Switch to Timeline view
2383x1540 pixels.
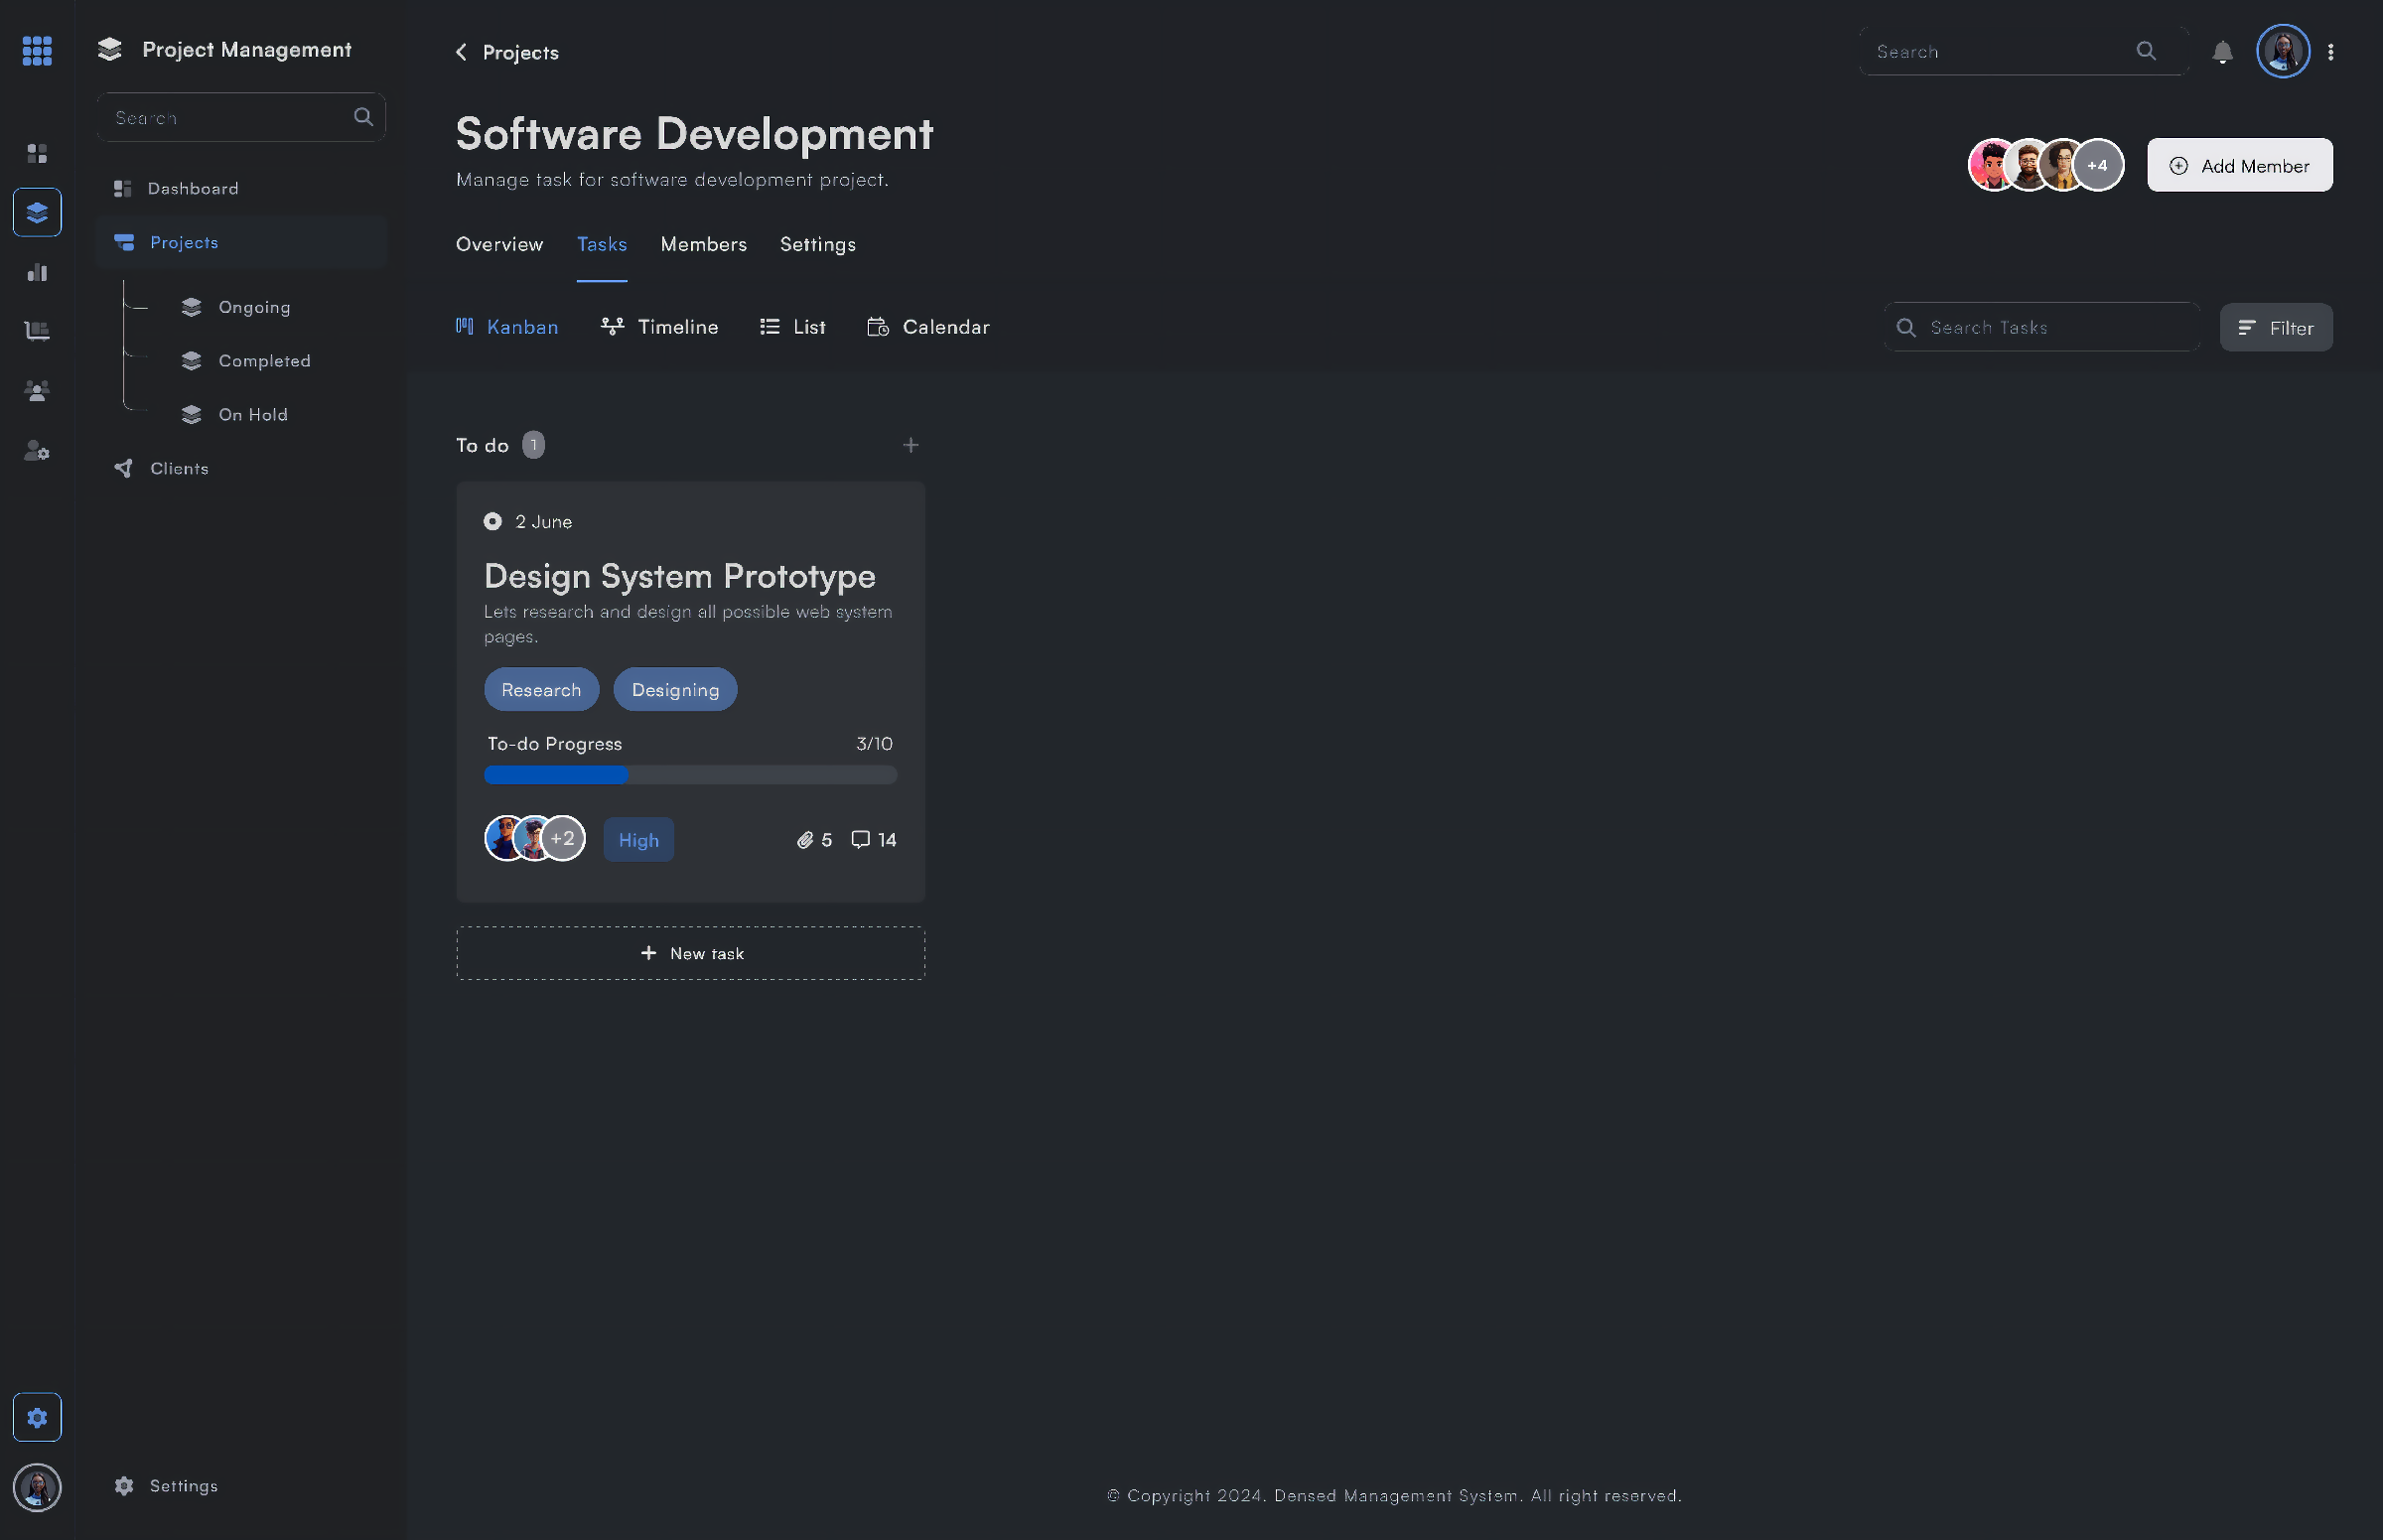coord(659,327)
